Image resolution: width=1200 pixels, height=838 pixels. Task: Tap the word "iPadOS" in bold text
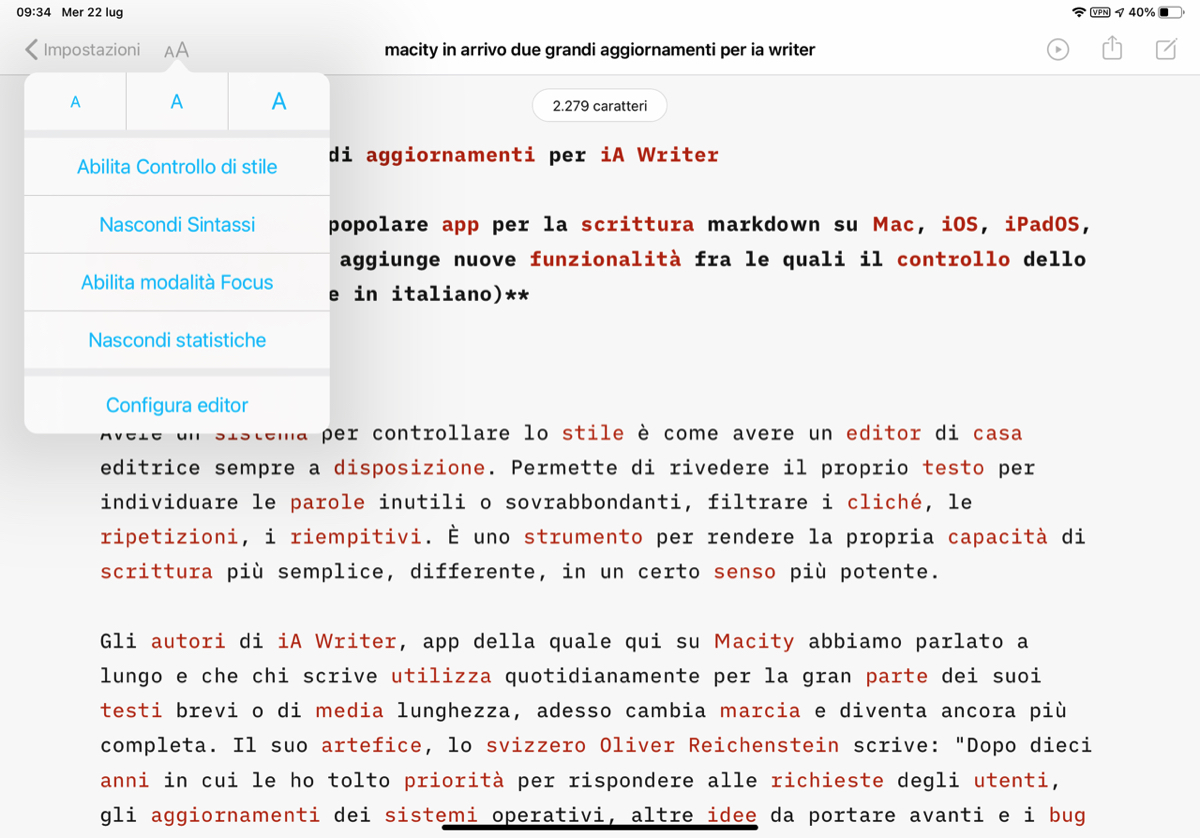click(1040, 225)
